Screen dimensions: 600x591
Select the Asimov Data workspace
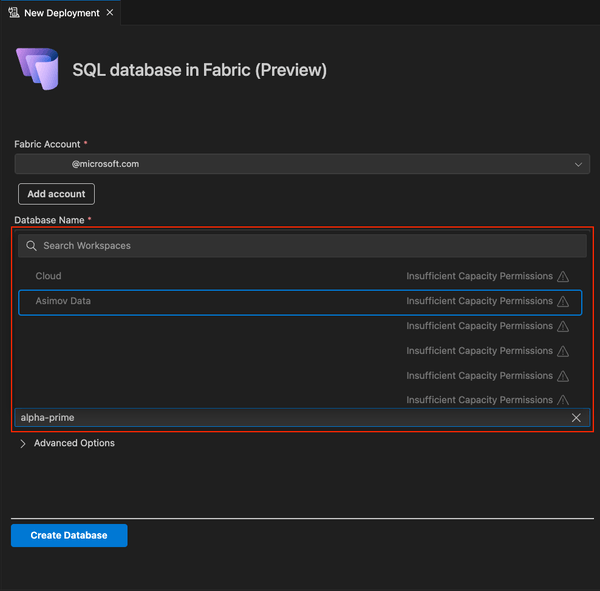(64, 301)
